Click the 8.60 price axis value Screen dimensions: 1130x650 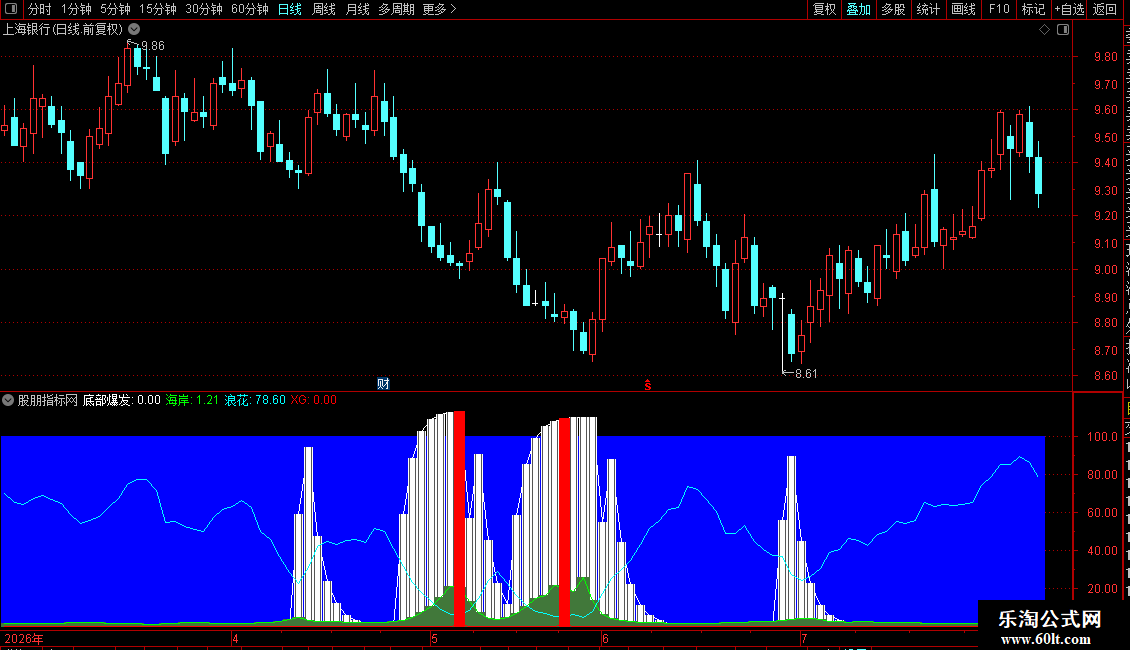click(1105, 375)
